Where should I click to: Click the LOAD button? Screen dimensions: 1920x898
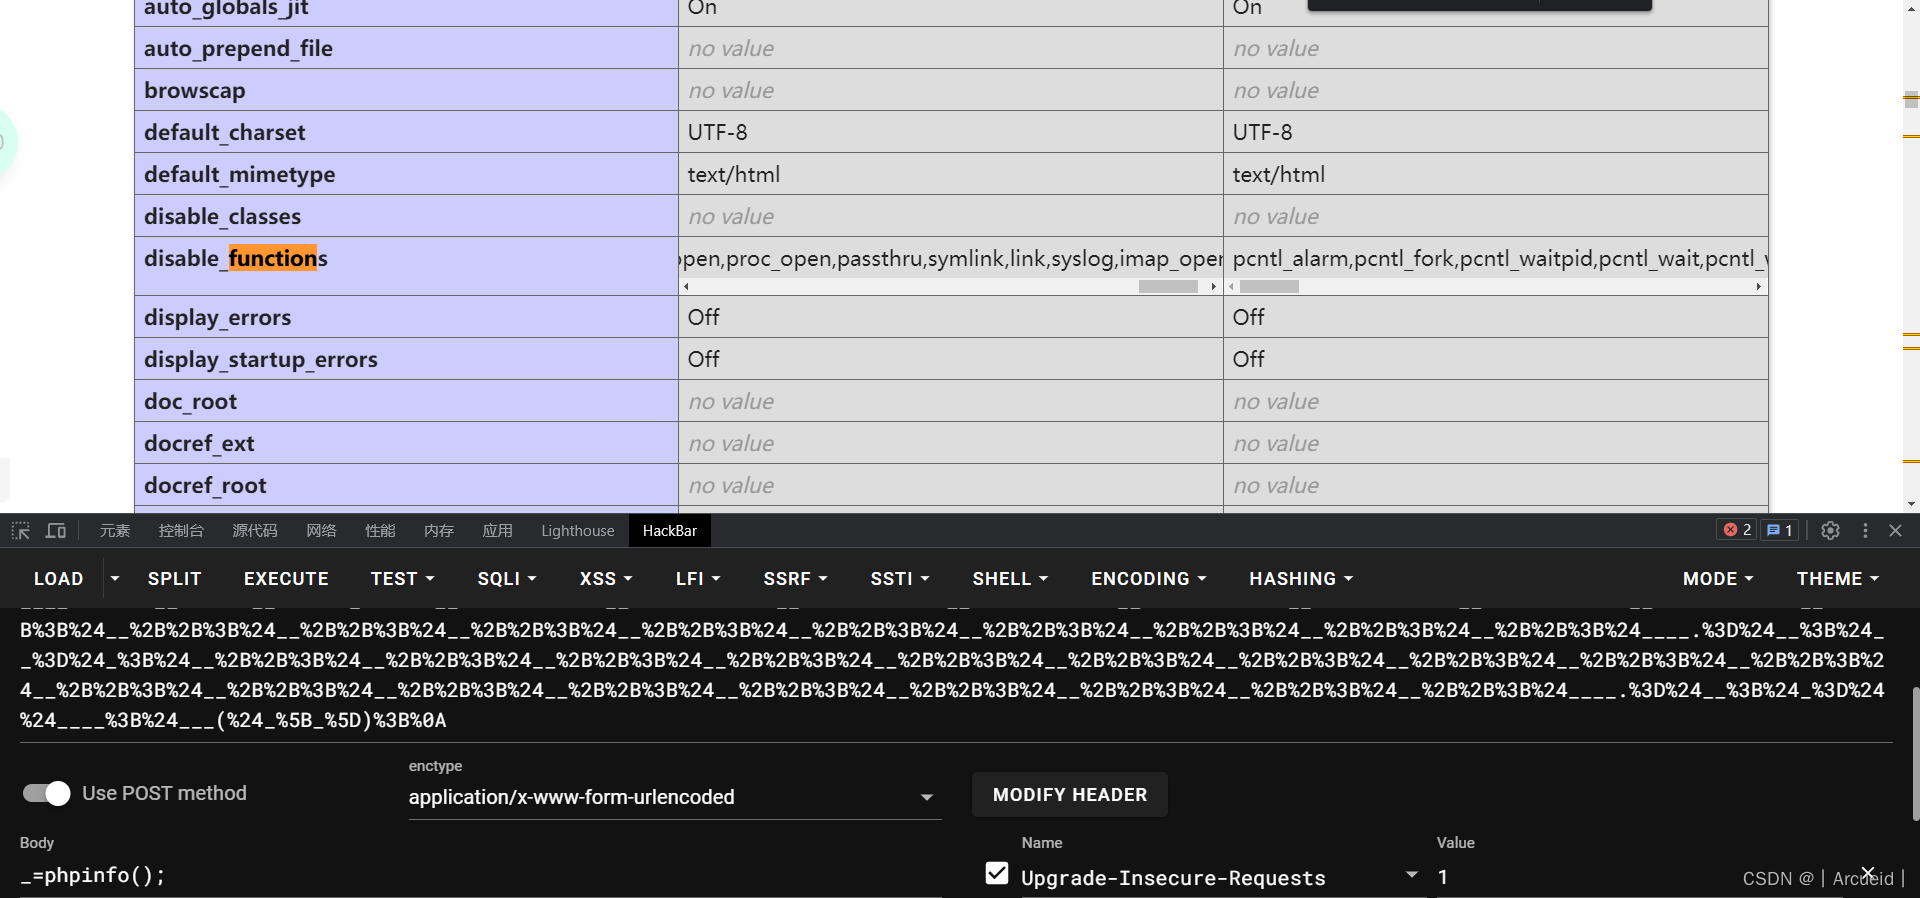59,578
